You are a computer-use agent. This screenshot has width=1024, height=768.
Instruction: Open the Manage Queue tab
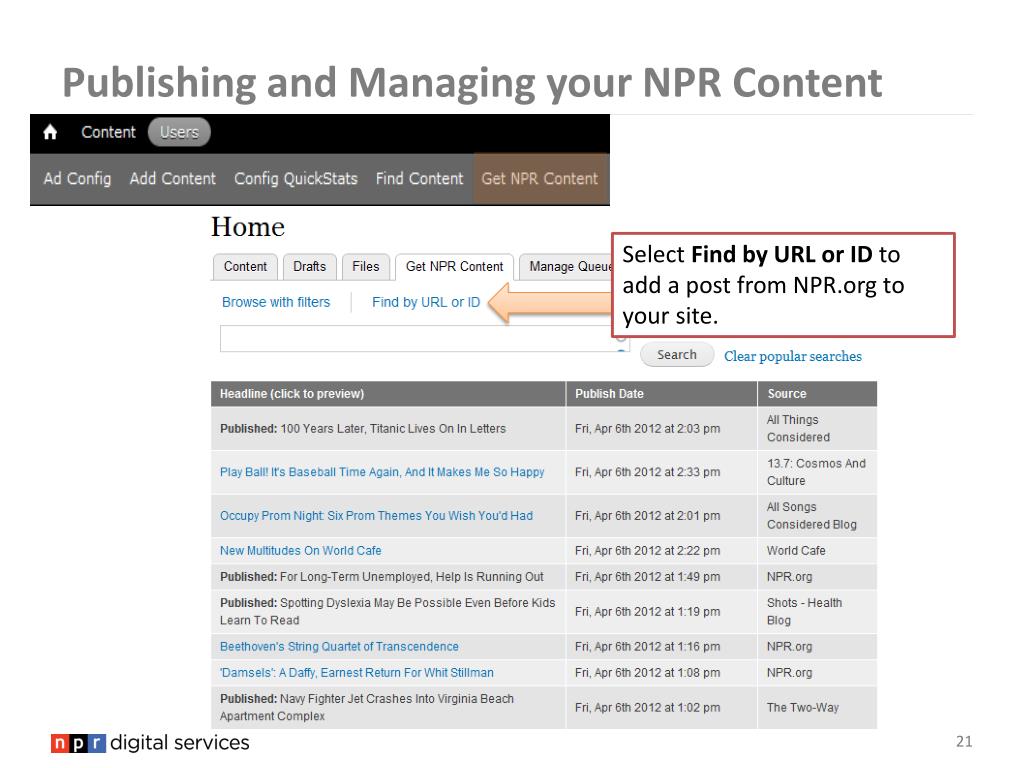click(x=566, y=267)
